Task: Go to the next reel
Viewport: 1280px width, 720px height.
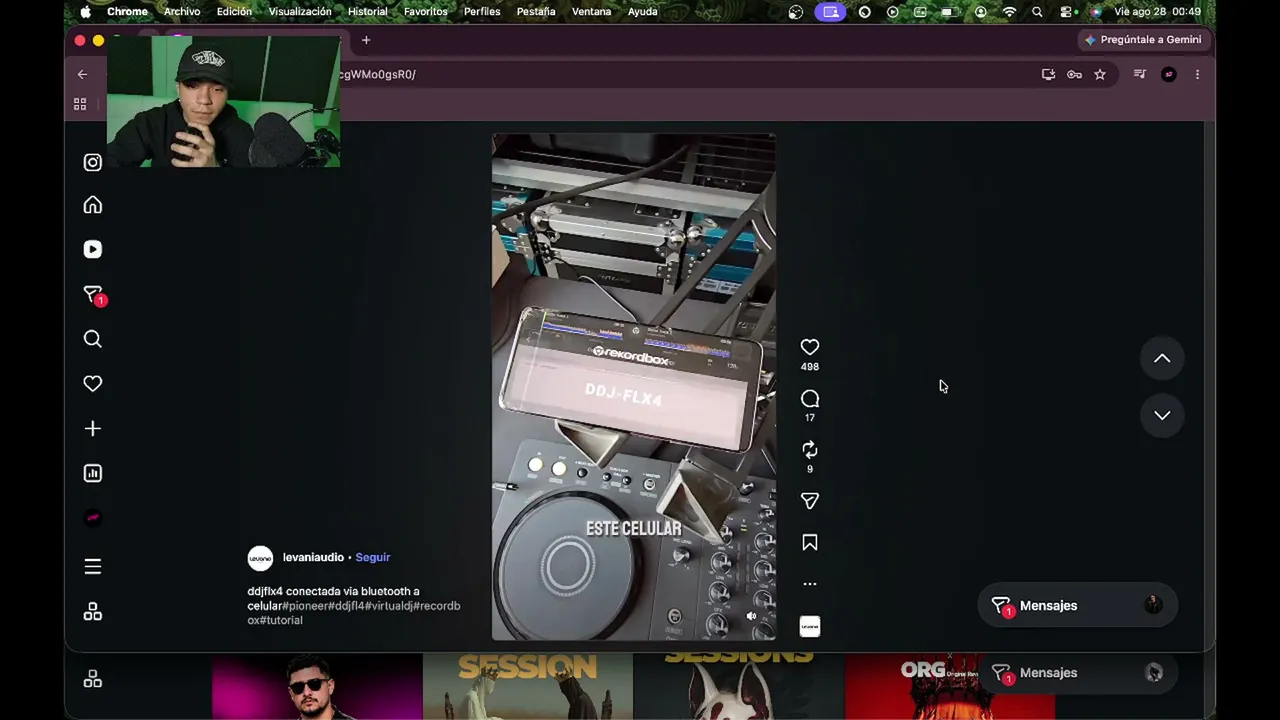Action: click(1162, 415)
